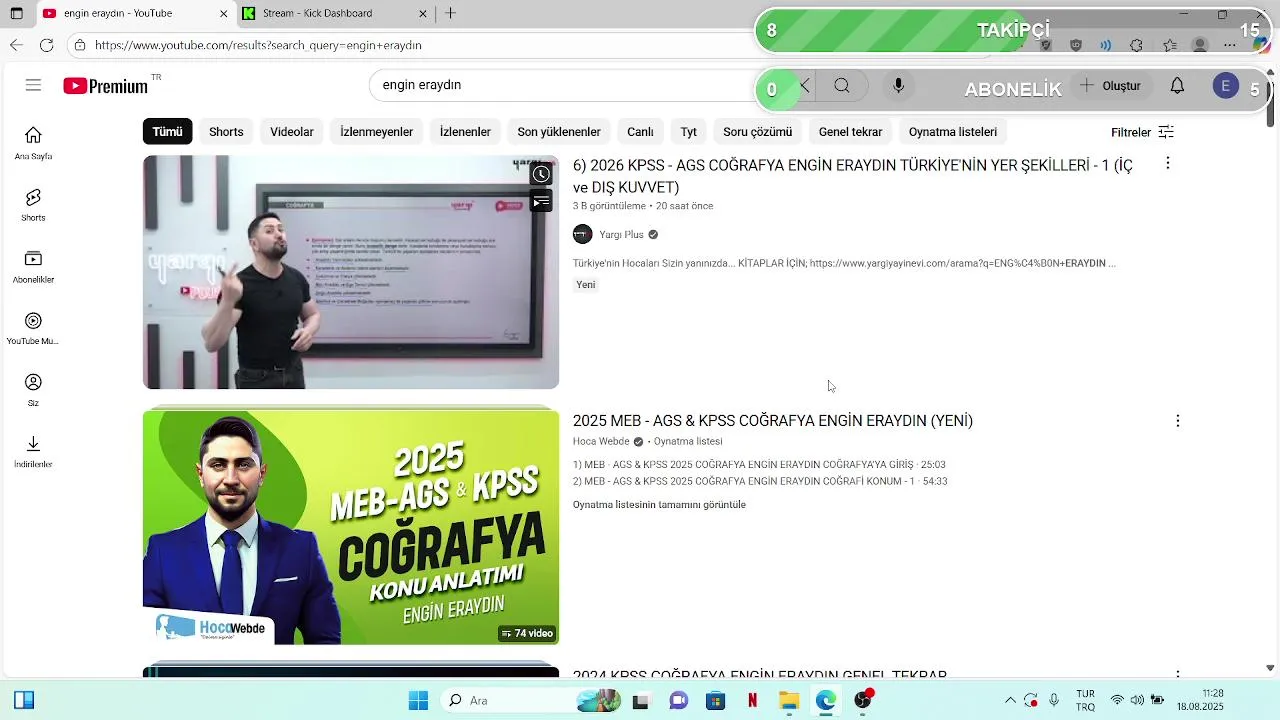
Task: Open 2025 MEB - AGS & KPSS playlist title
Action: tap(773, 421)
